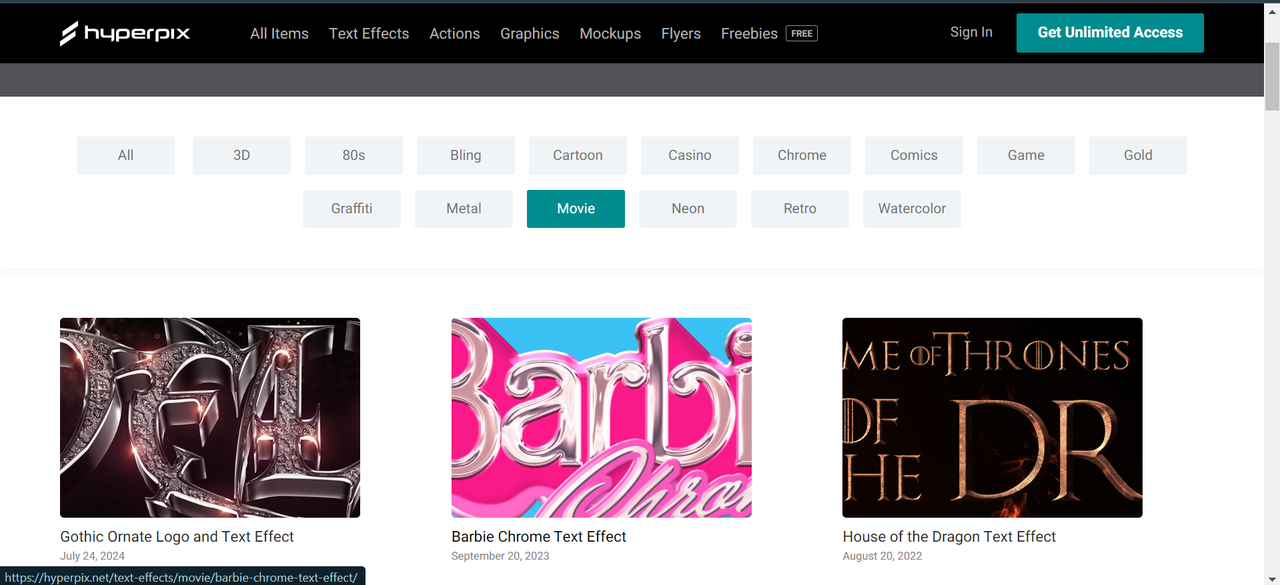Screen dimensions: 1280x585
Task: Click Get Unlimited Access button
Action: pyautogui.click(x=1110, y=32)
